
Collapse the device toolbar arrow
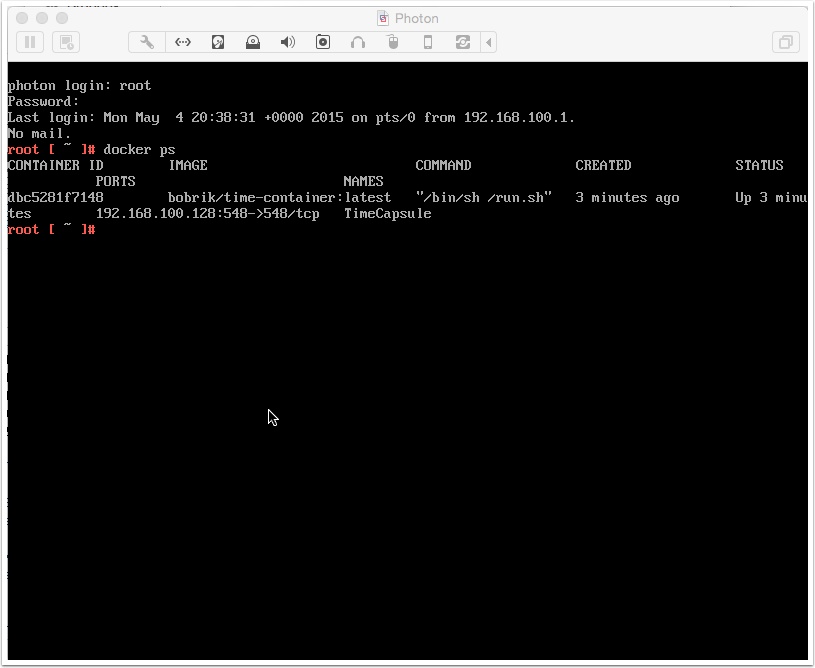[489, 42]
